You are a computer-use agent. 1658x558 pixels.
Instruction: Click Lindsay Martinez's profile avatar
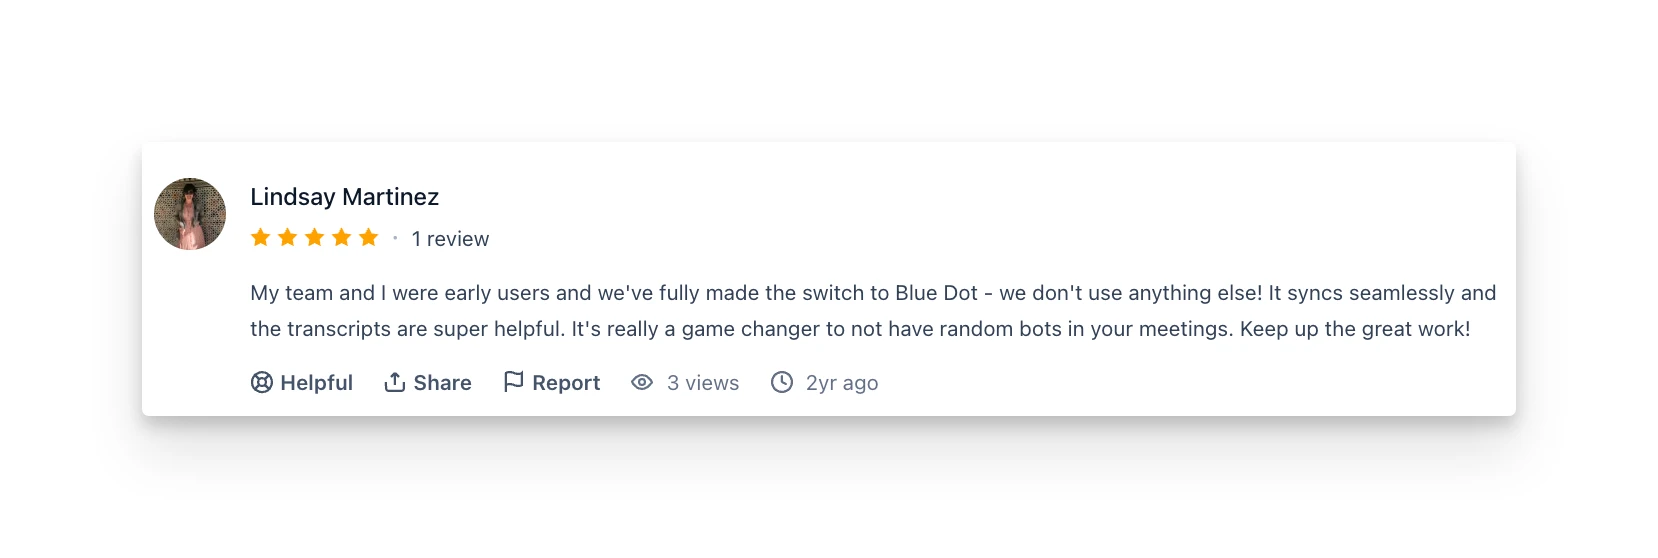click(x=190, y=214)
